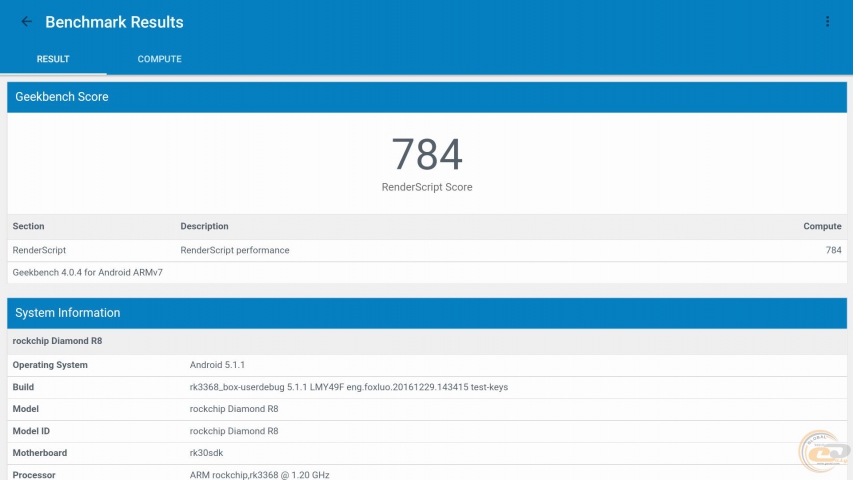This screenshot has height=480, width=853.
Task: Click the Geekbench 4.0.4 version row
Action: point(76,272)
